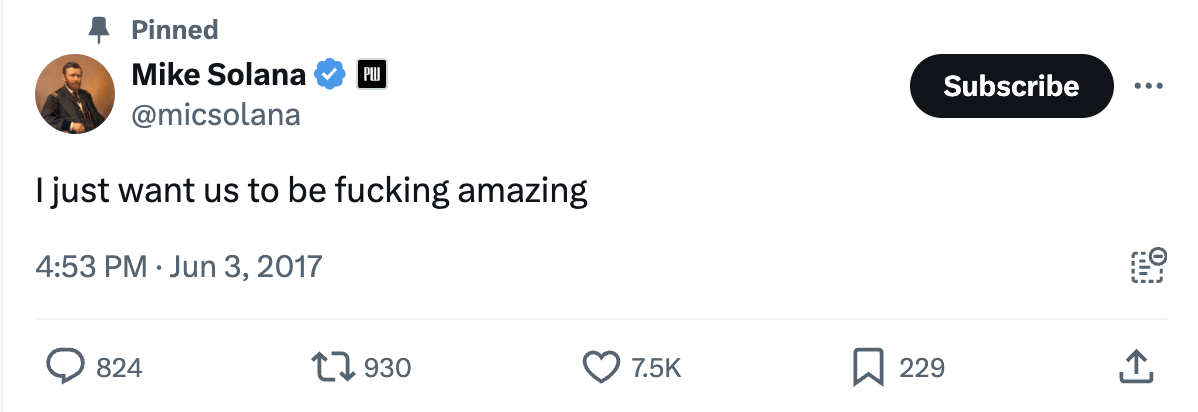The width and height of the screenshot is (1198, 412).
Task: Click the blue verified checkmark badge
Action: click(x=331, y=74)
